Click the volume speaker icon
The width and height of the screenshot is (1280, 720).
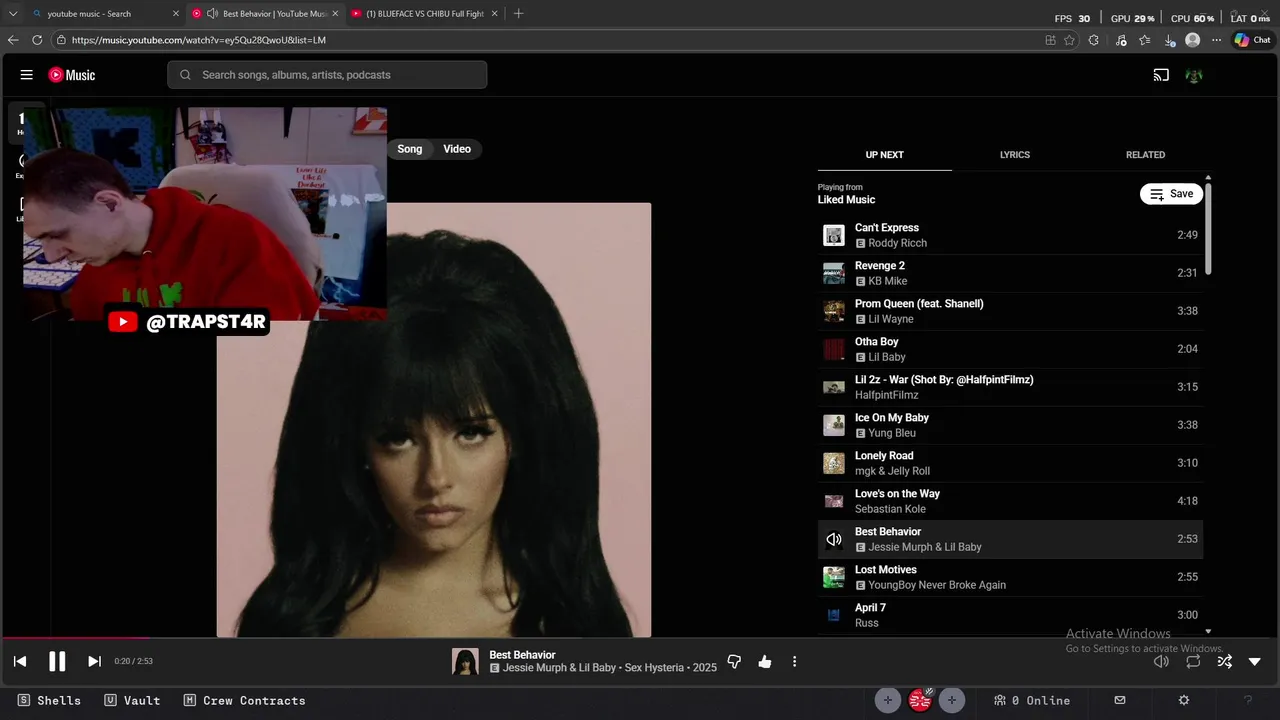(1161, 661)
